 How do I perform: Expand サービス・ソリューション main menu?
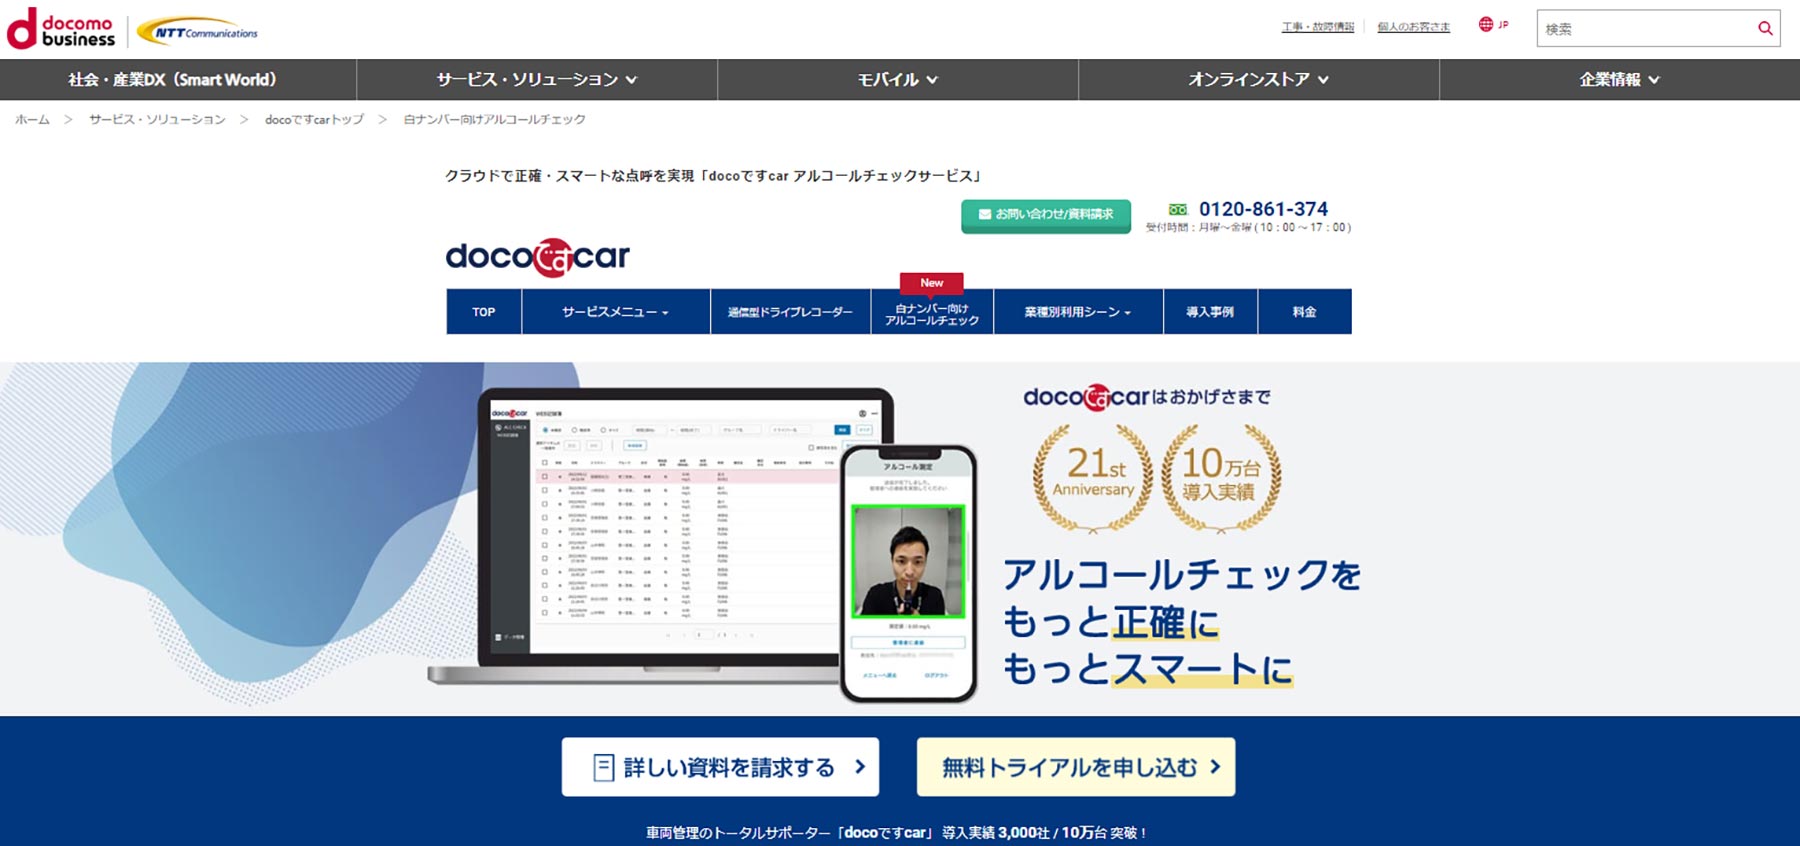(537, 79)
